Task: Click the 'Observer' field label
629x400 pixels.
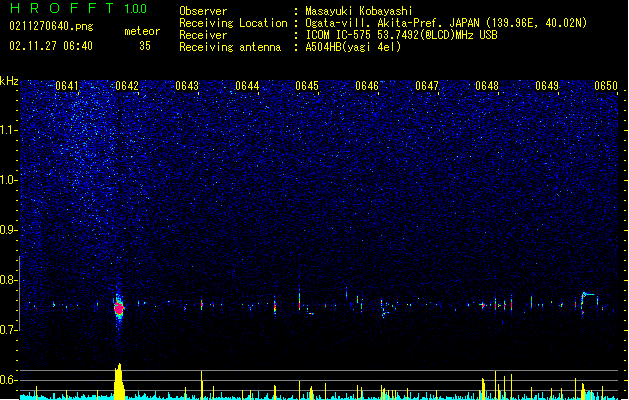Action: 203,11
